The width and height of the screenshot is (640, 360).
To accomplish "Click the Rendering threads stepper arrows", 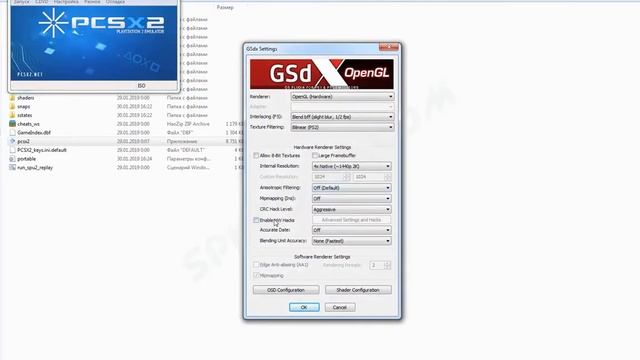I will coord(387,265).
